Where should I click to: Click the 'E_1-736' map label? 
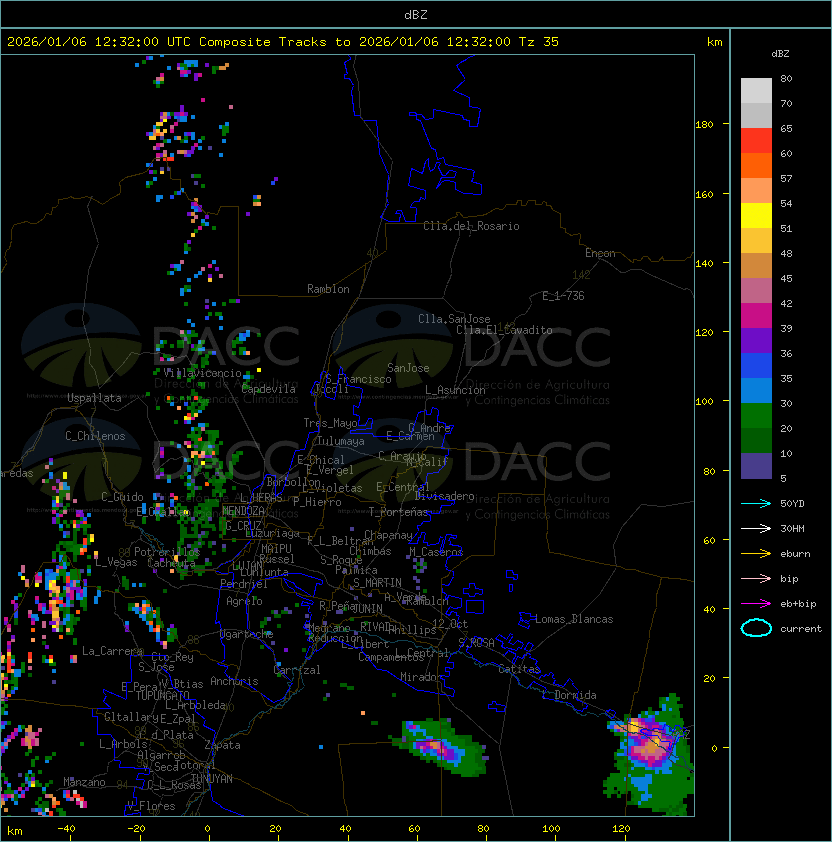click(x=563, y=296)
